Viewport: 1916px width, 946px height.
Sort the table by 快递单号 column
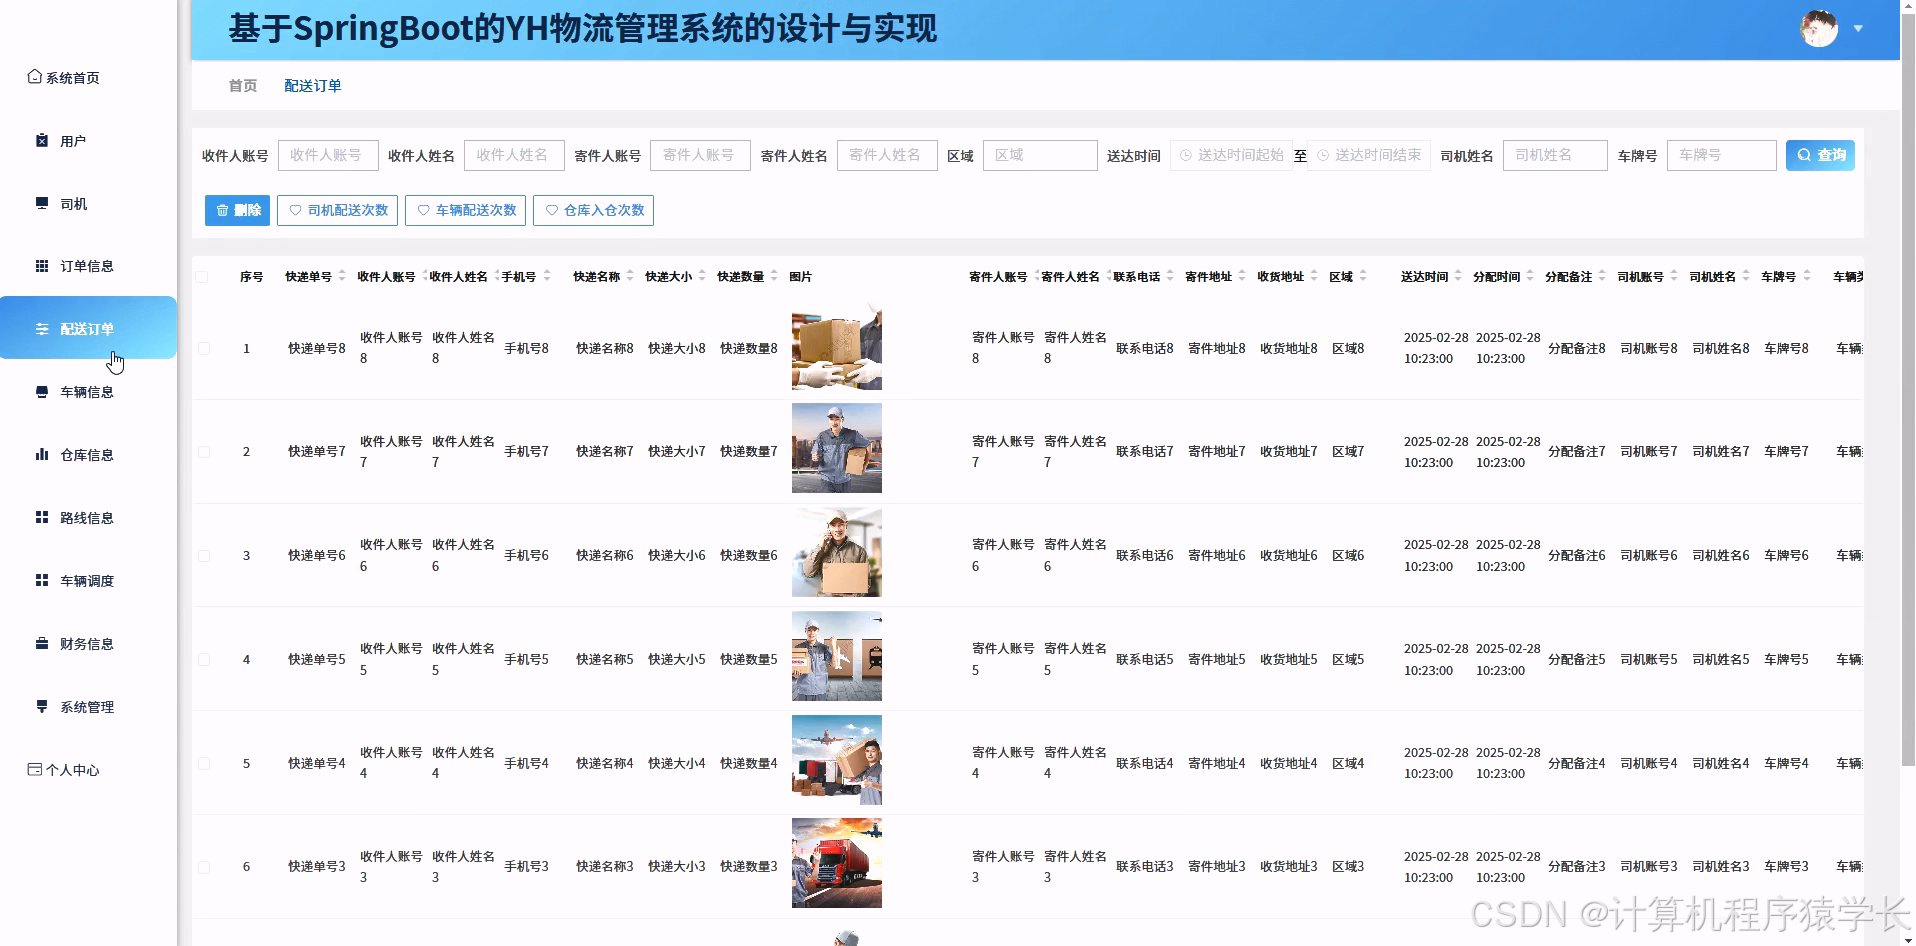pyautogui.click(x=340, y=276)
